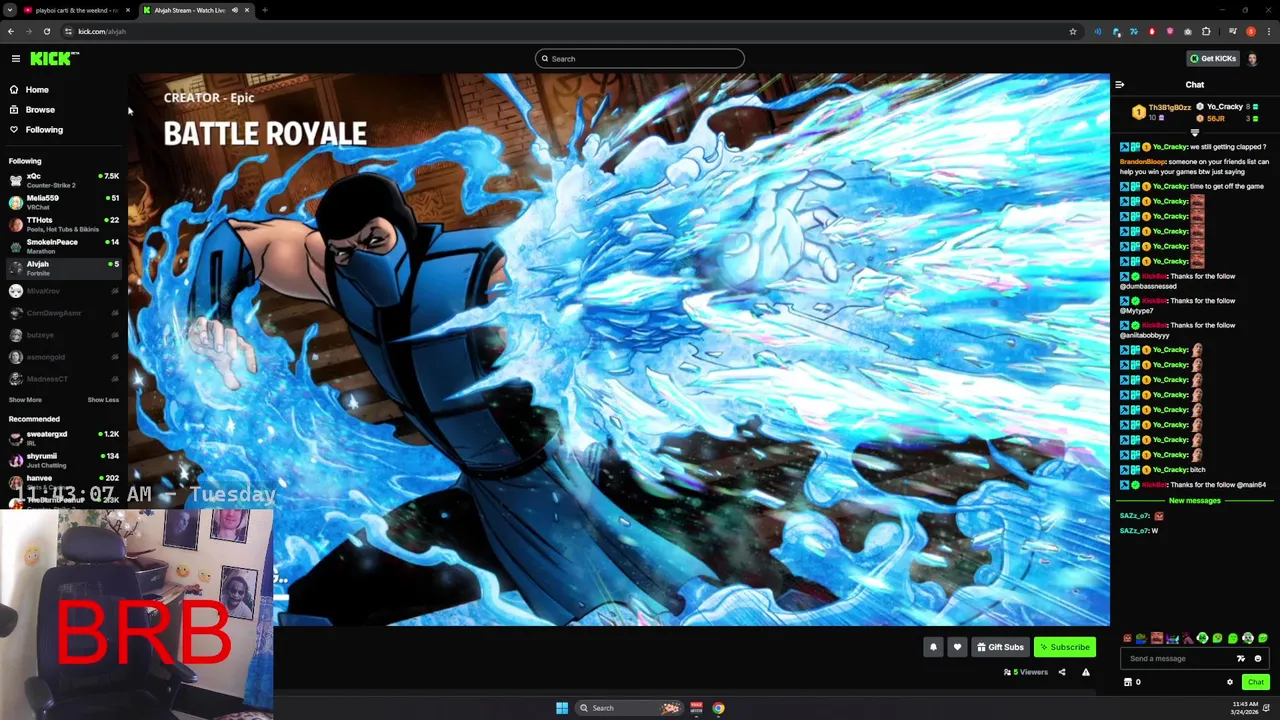Mute the Alvjah Stream tab audio
This screenshot has width=1280, height=720.
coord(235,10)
